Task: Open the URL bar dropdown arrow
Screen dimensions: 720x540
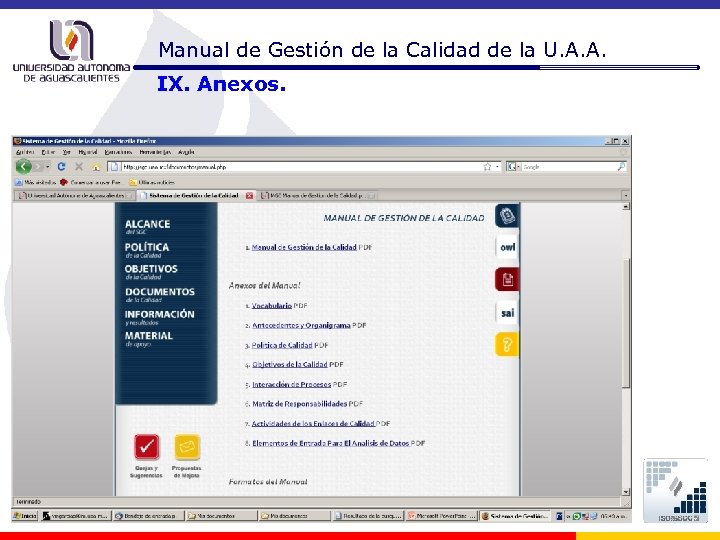Action: [x=497, y=167]
